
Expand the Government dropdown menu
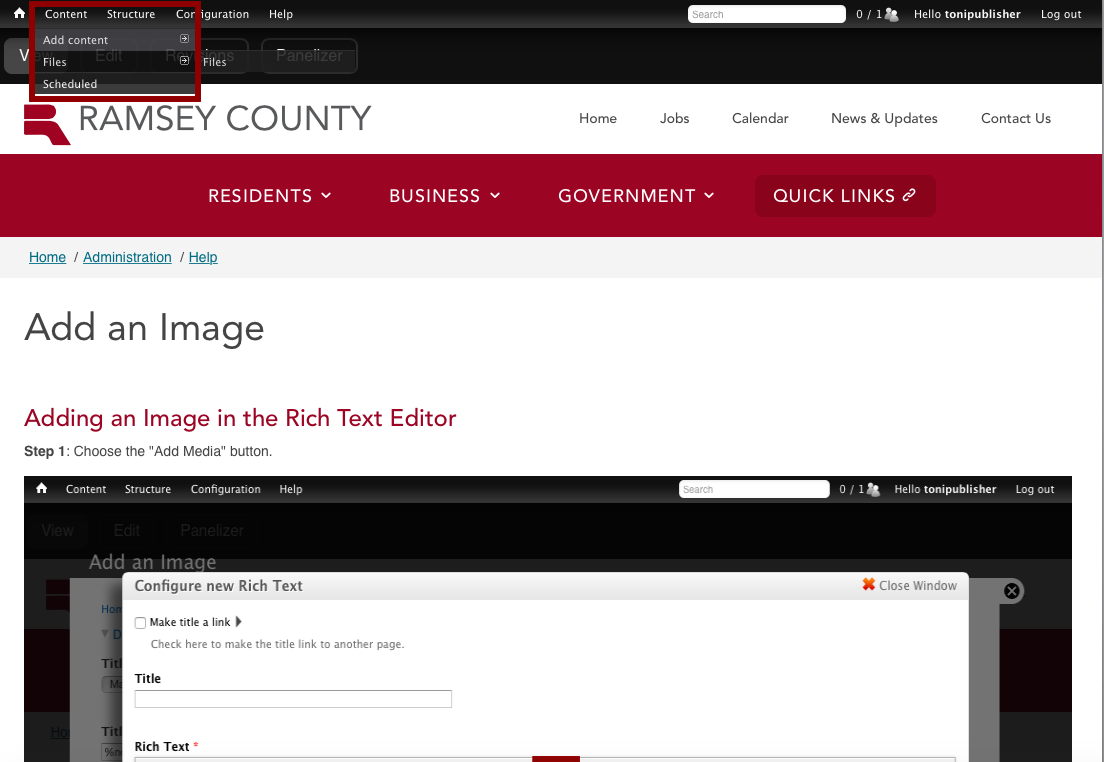click(636, 196)
